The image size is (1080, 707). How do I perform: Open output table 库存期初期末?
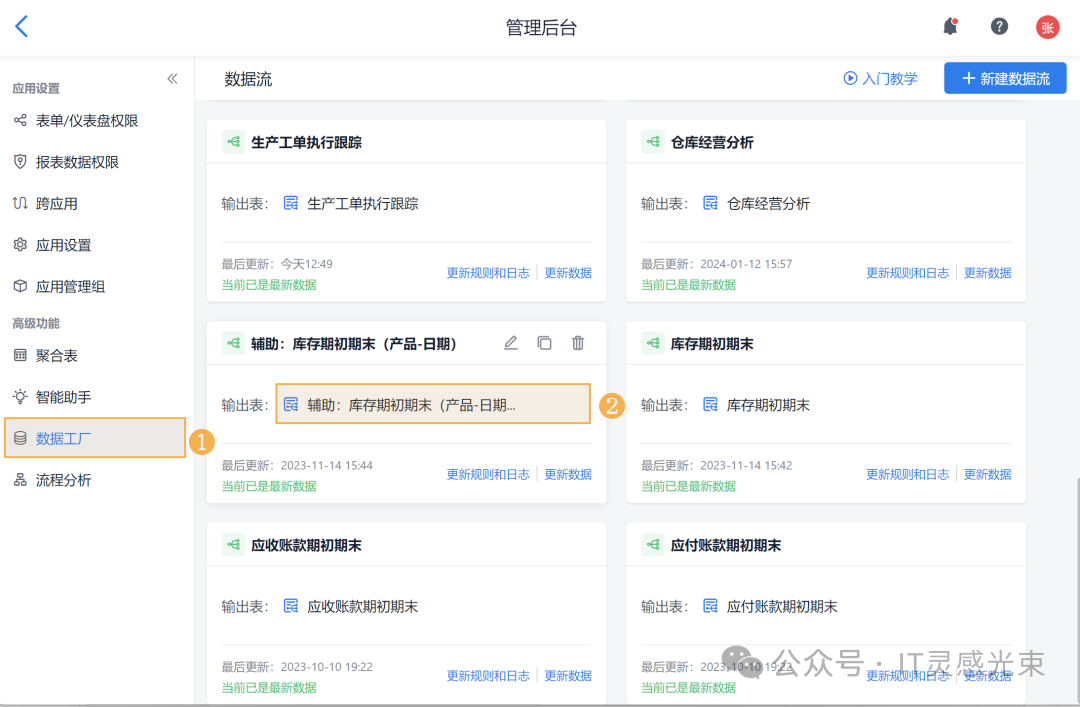tap(767, 405)
